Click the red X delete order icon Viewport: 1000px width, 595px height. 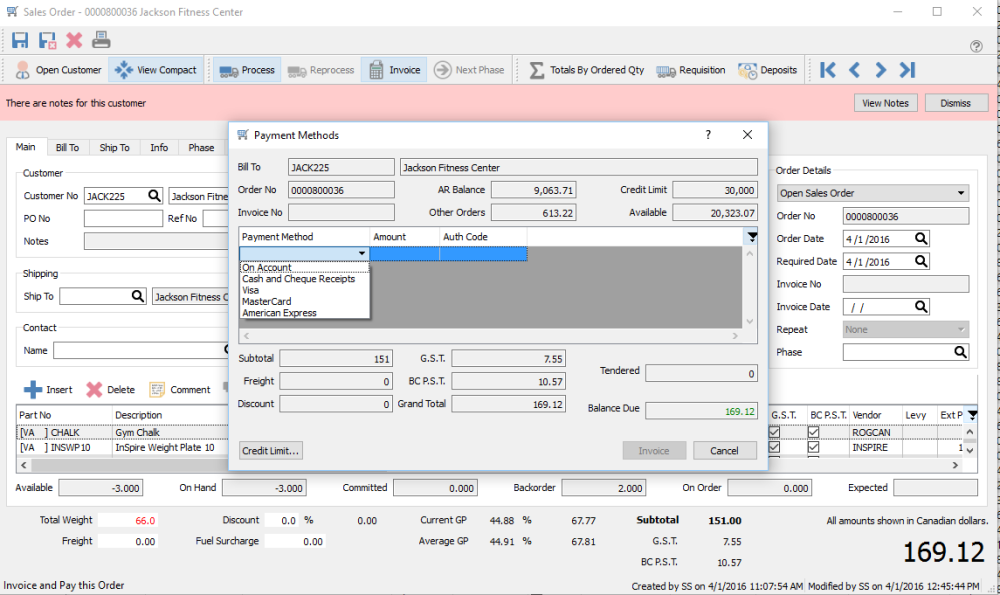pyautogui.click(x=74, y=40)
